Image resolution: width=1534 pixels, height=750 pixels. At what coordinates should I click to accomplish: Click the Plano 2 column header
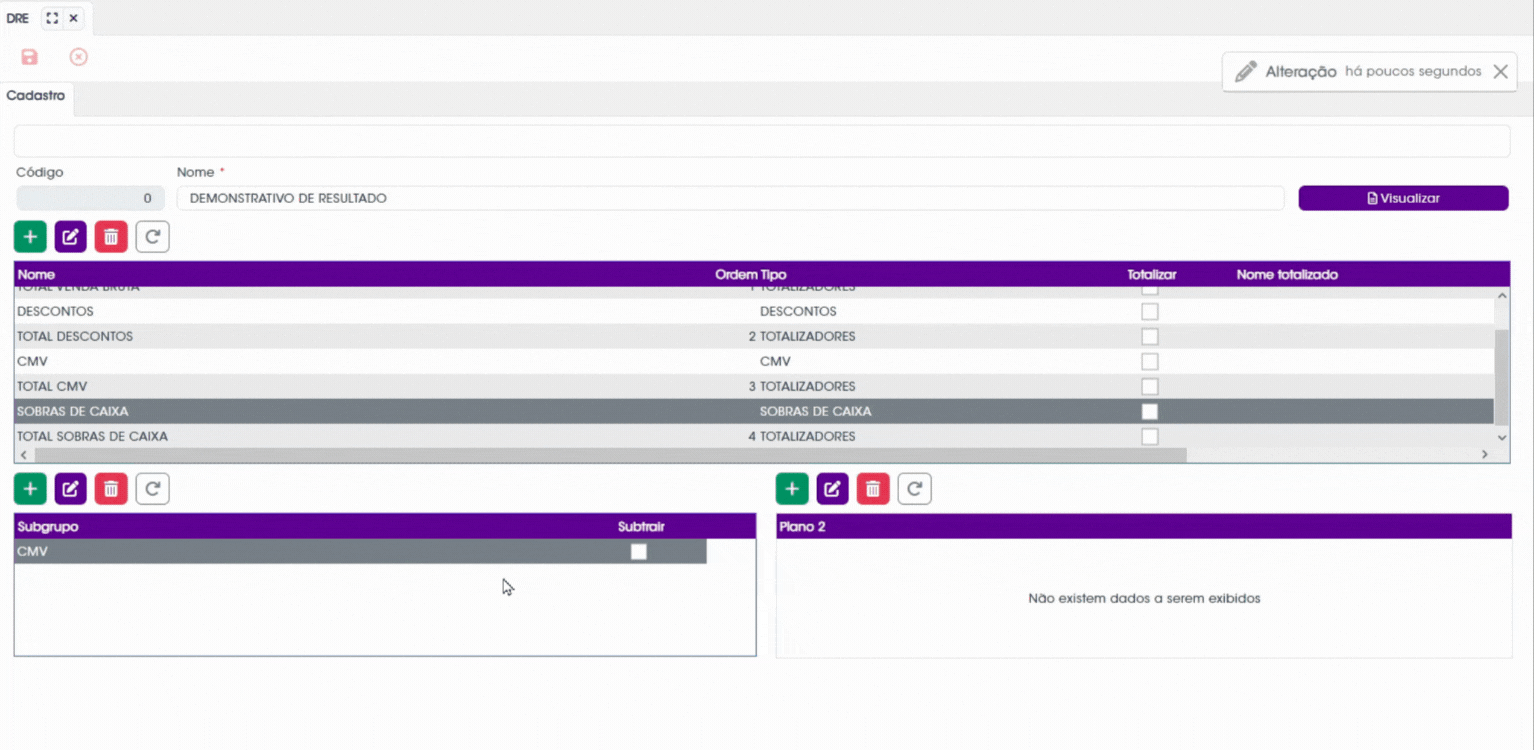pos(802,526)
